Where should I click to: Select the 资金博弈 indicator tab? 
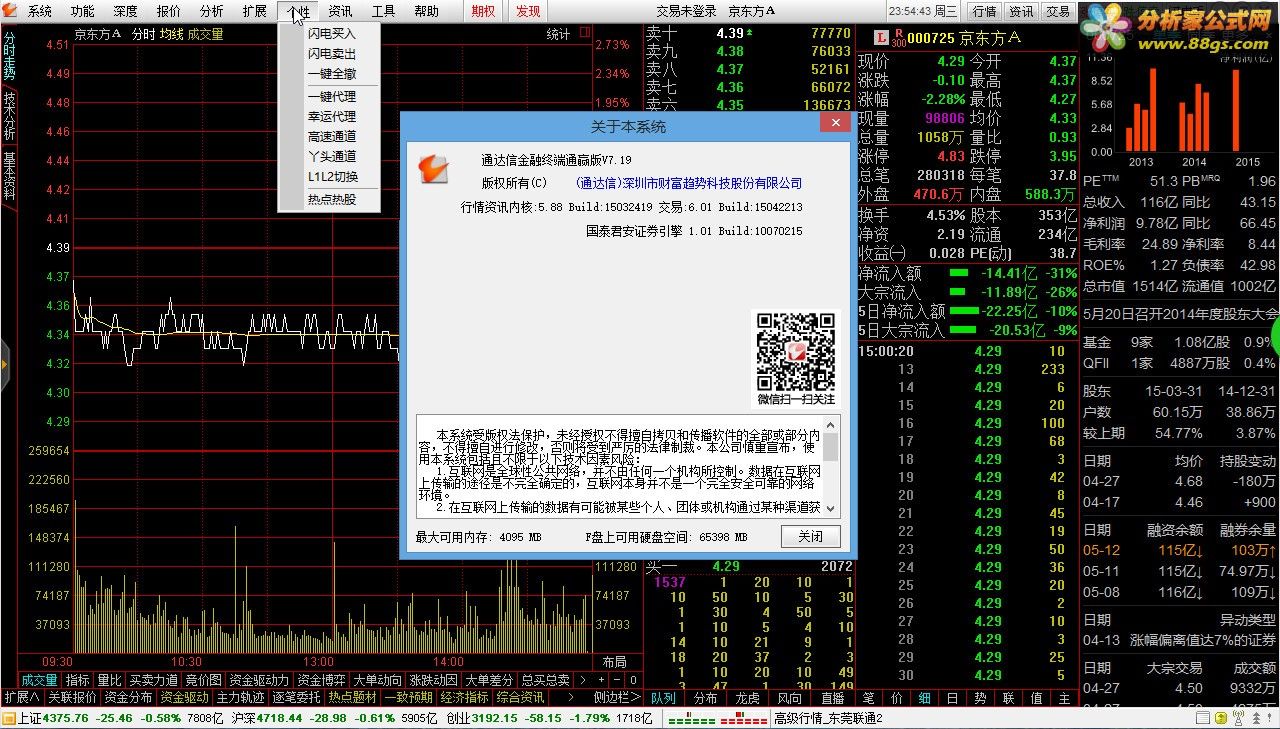pos(321,680)
